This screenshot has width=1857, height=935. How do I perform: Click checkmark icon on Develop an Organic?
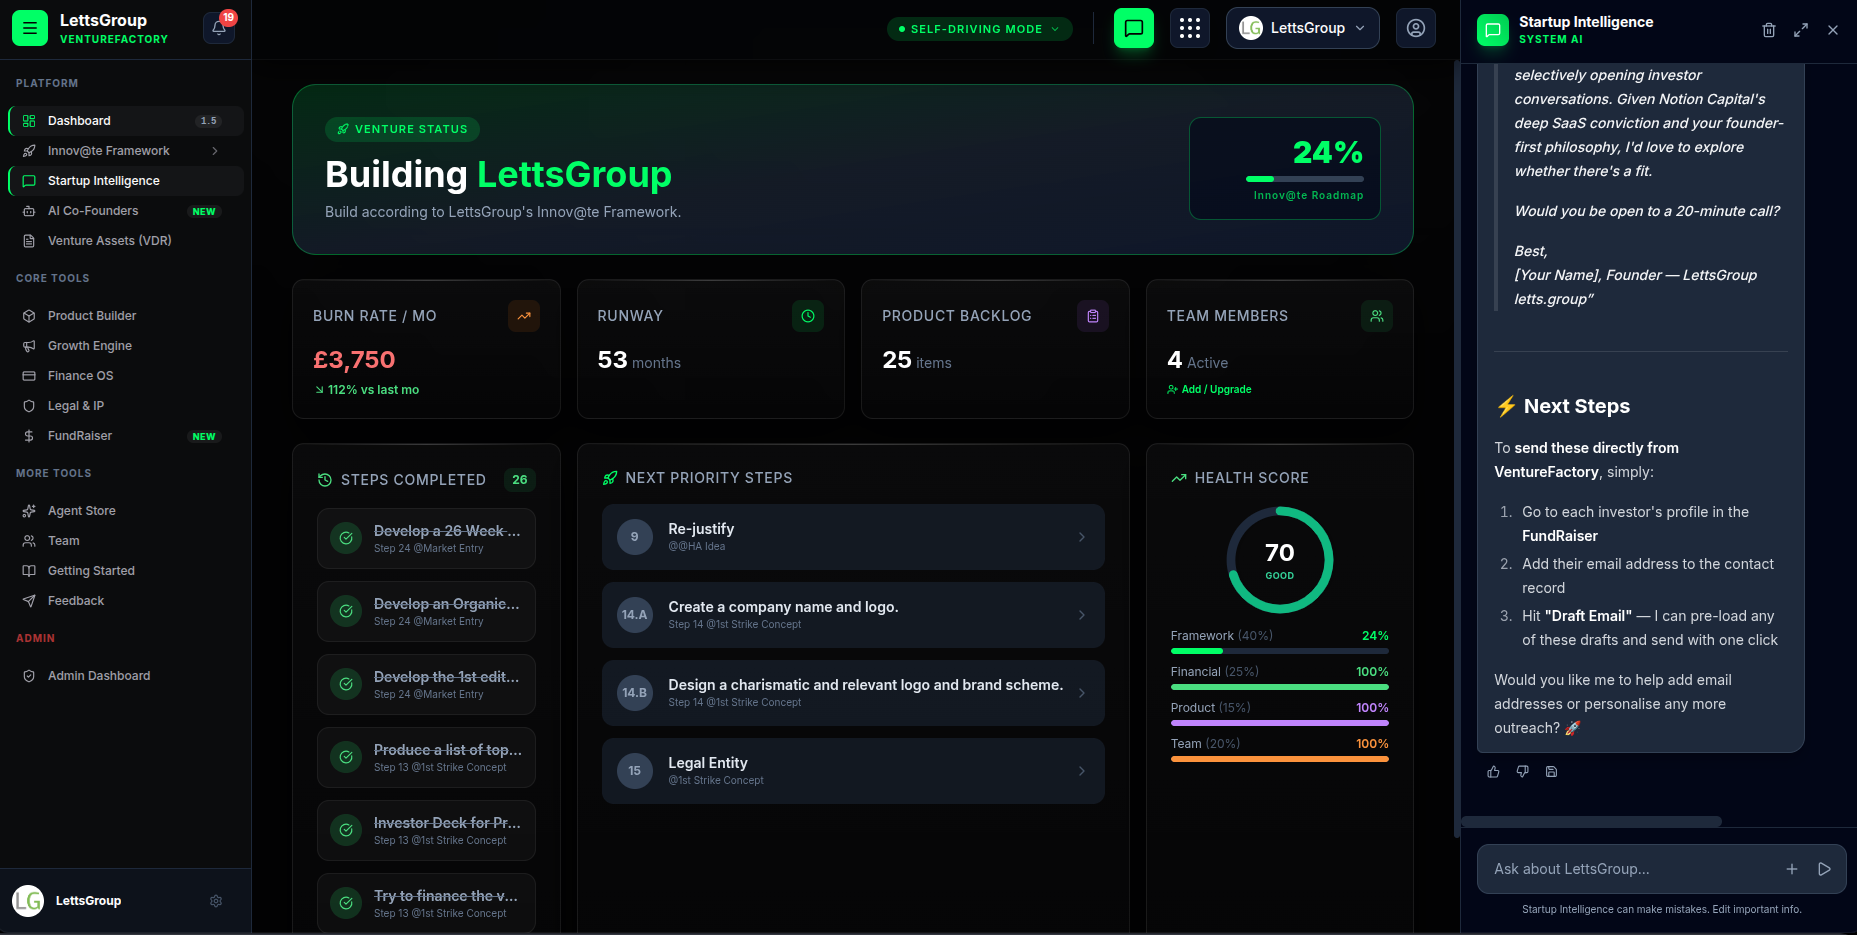(x=346, y=611)
